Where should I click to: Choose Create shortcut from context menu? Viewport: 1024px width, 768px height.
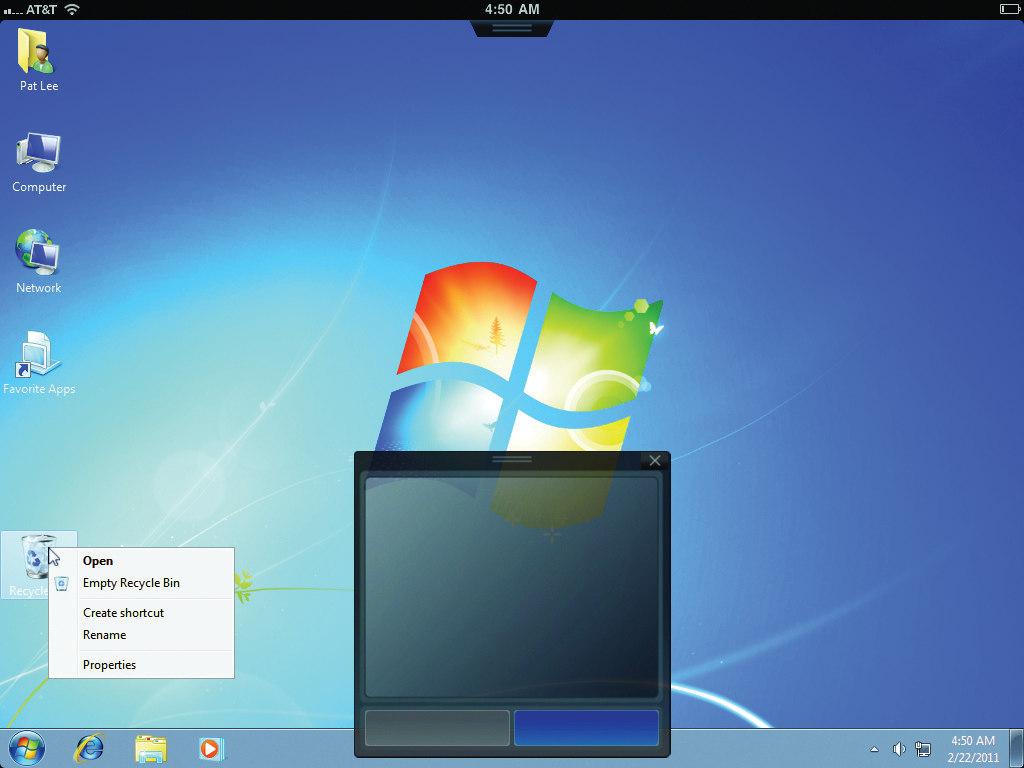click(x=123, y=613)
